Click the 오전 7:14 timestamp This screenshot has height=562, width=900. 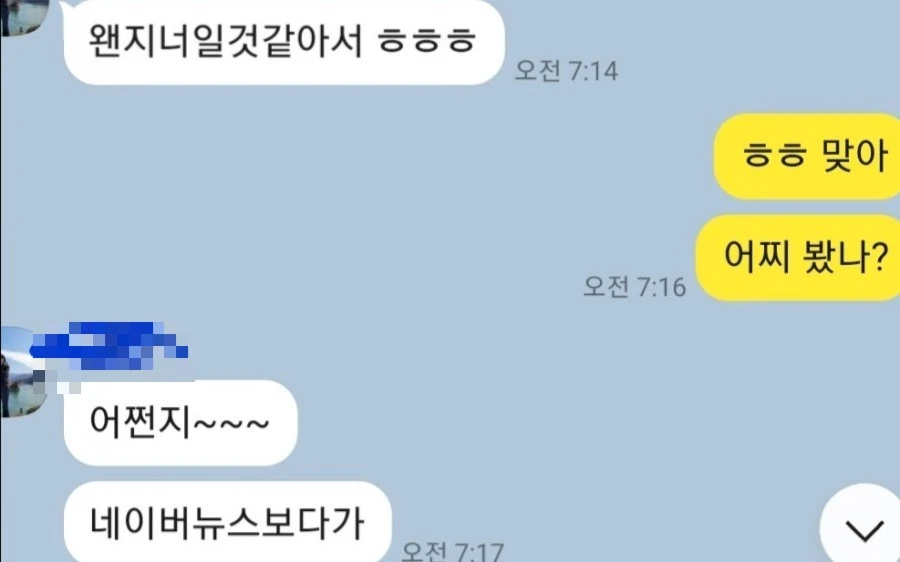566,71
